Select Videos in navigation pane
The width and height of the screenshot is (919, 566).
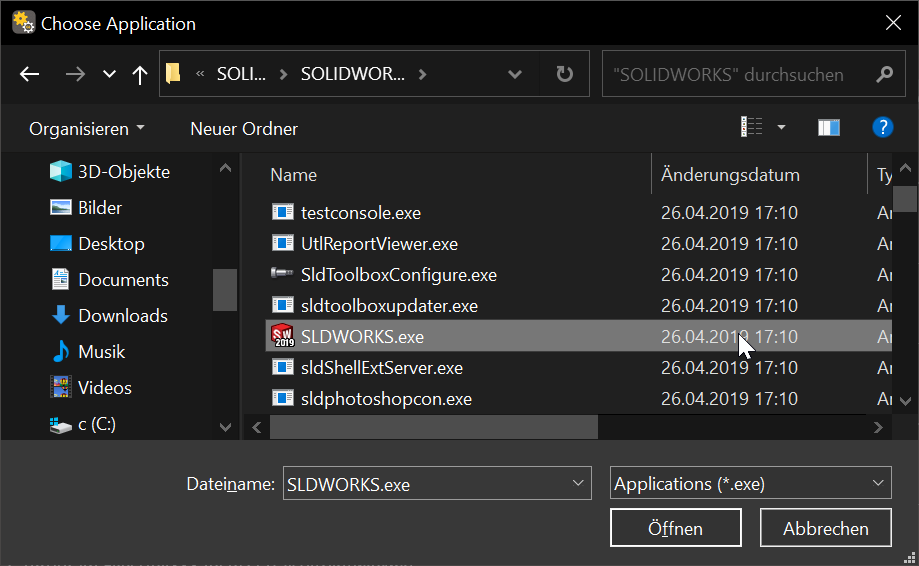coord(91,388)
